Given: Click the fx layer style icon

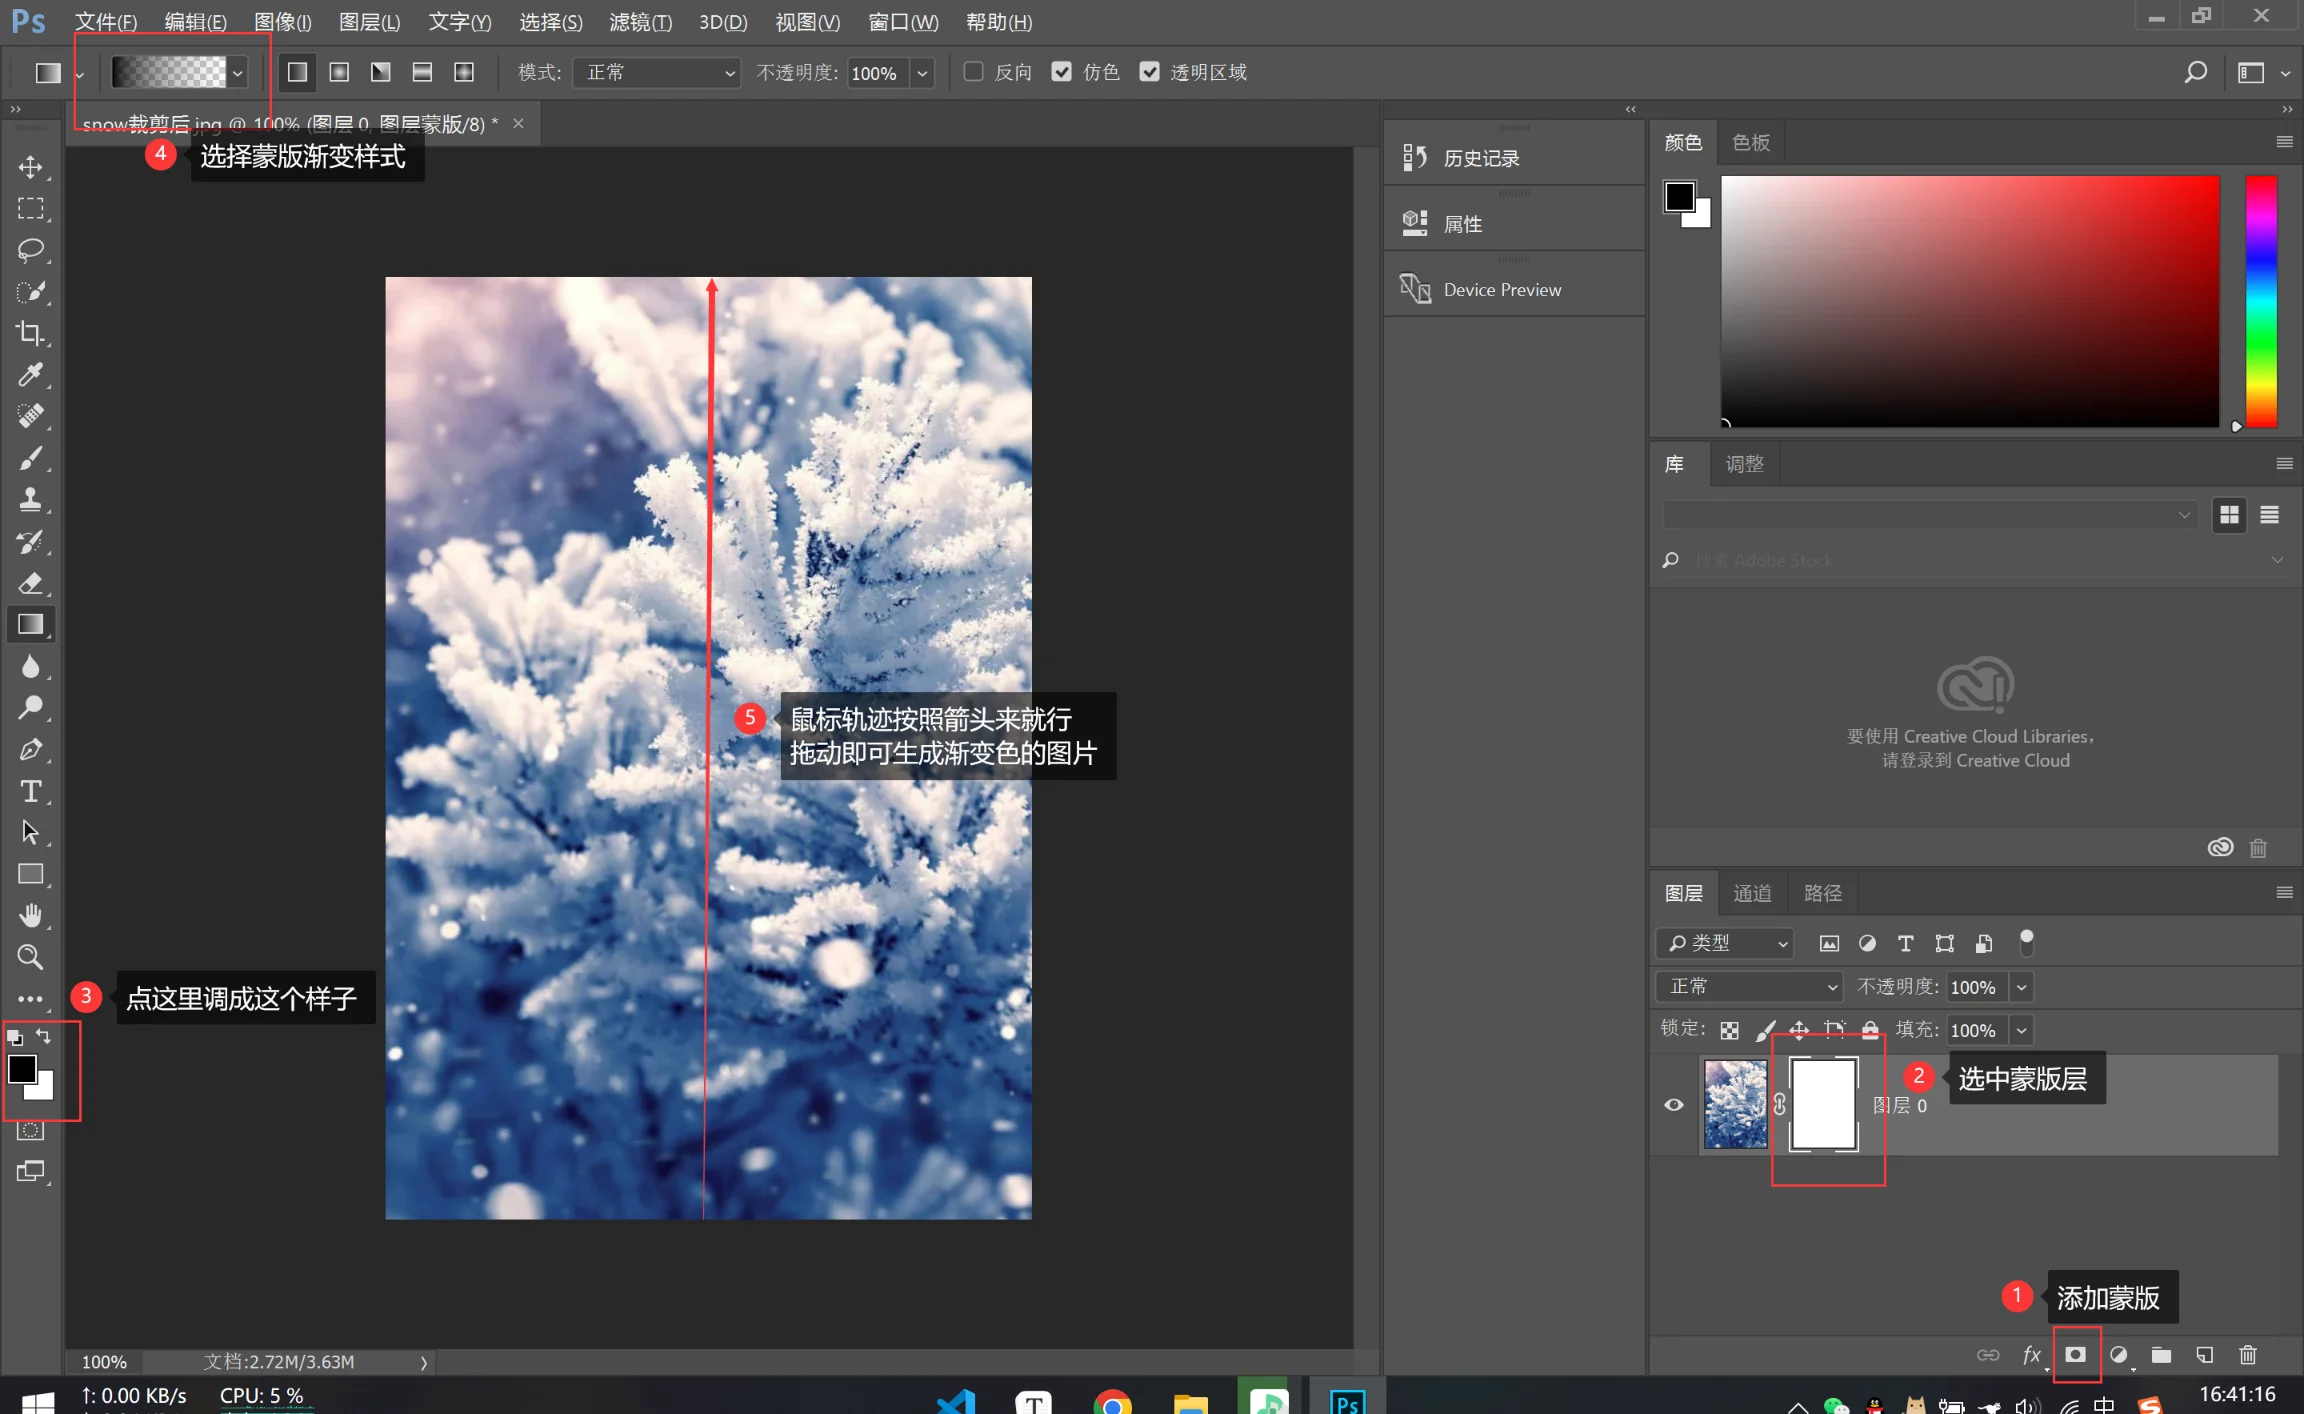Looking at the screenshot, I should (x=2031, y=1355).
